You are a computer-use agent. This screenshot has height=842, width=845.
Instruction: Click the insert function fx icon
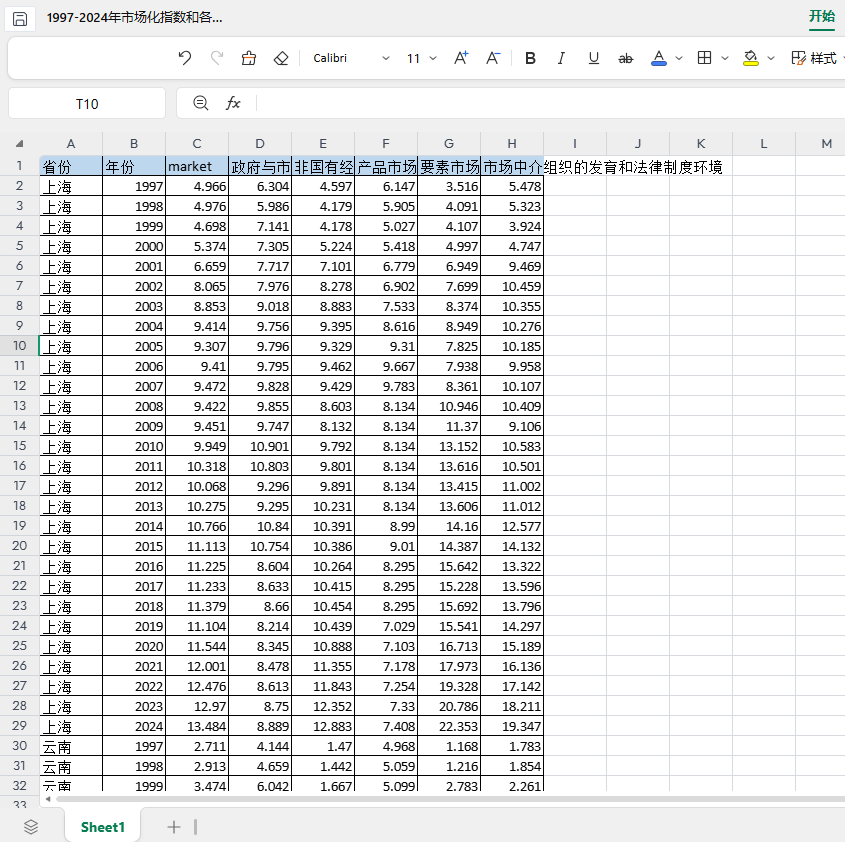coord(233,103)
